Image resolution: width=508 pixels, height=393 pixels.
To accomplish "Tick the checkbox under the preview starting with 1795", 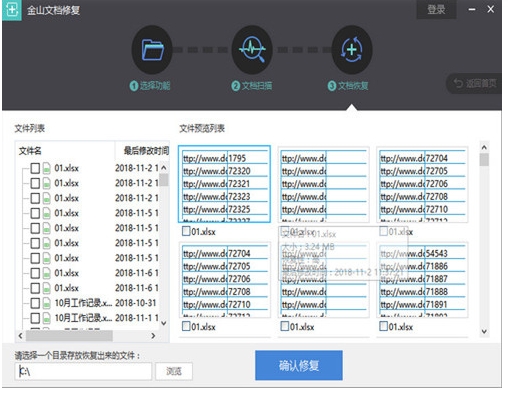I will pyautogui.click(x=186, y=231).
